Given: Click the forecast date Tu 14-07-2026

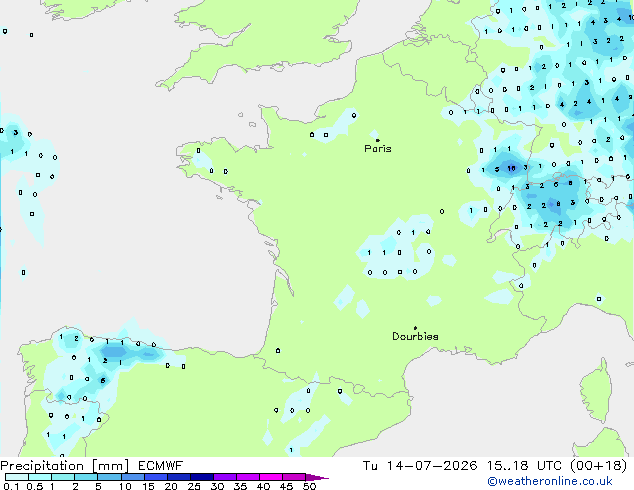Looking at the screenshot, I should [420, 466].
